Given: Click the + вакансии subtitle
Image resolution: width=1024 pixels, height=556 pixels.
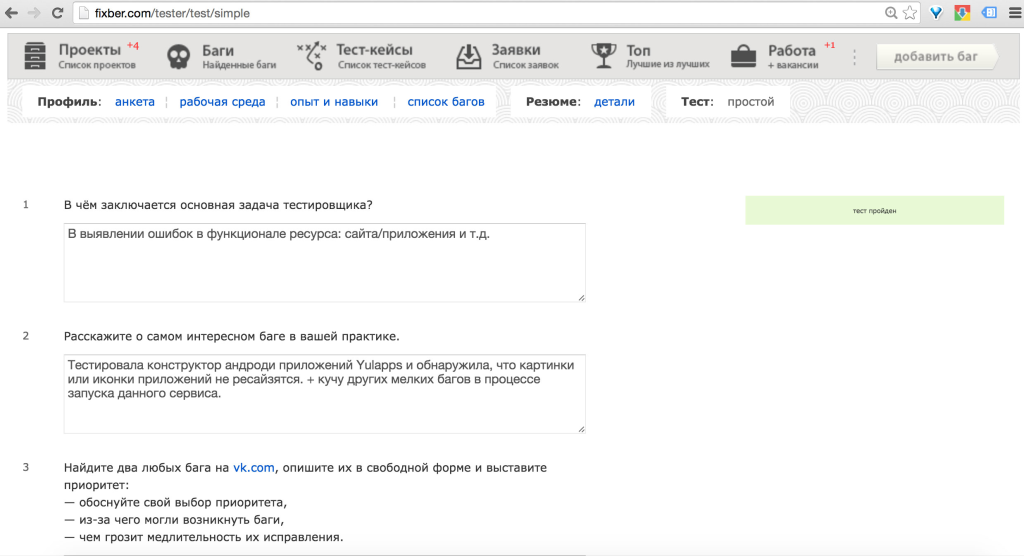Looking at the screenshot, I should pos(793,65).
